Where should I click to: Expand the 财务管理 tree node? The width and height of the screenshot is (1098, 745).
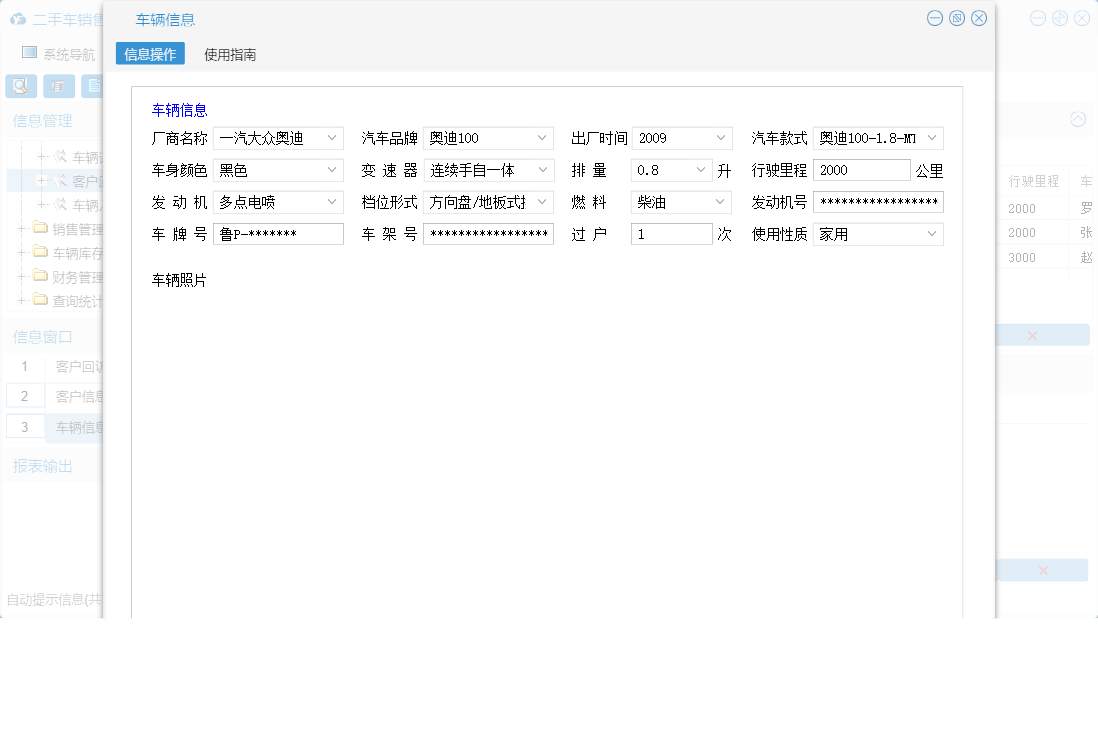[21, 277]
